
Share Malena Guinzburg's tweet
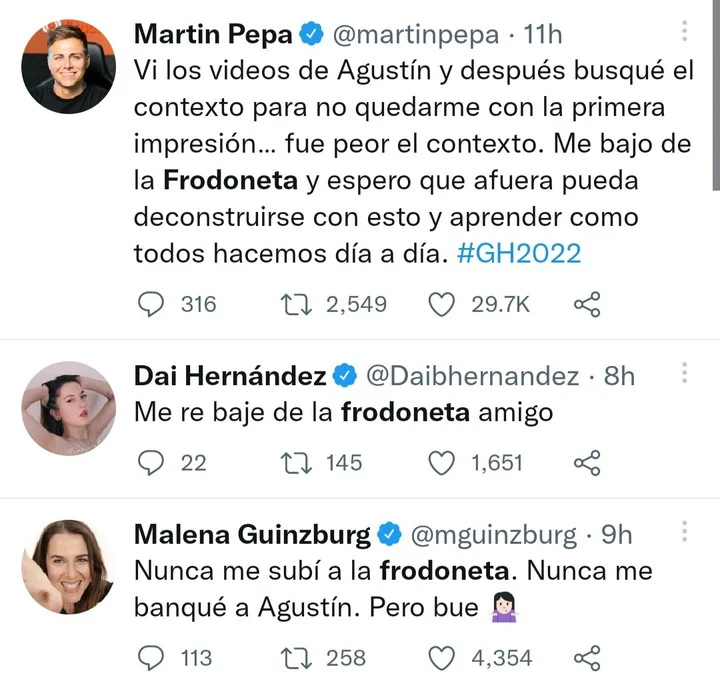click(587, 657)
